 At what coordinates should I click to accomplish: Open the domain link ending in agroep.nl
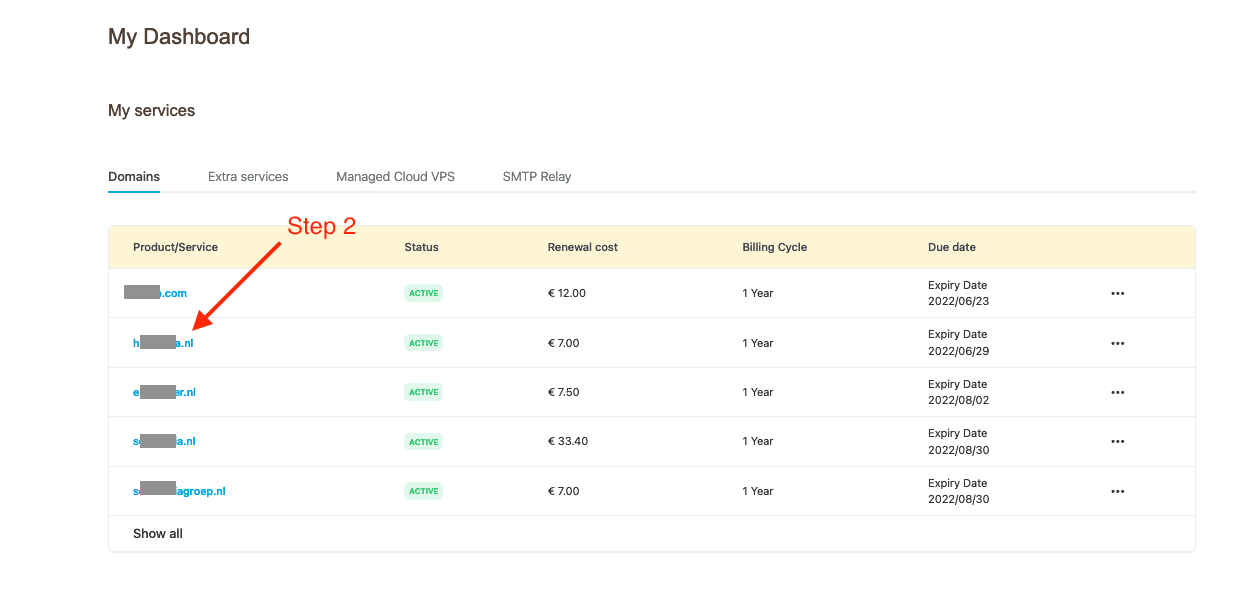point(180,491)
